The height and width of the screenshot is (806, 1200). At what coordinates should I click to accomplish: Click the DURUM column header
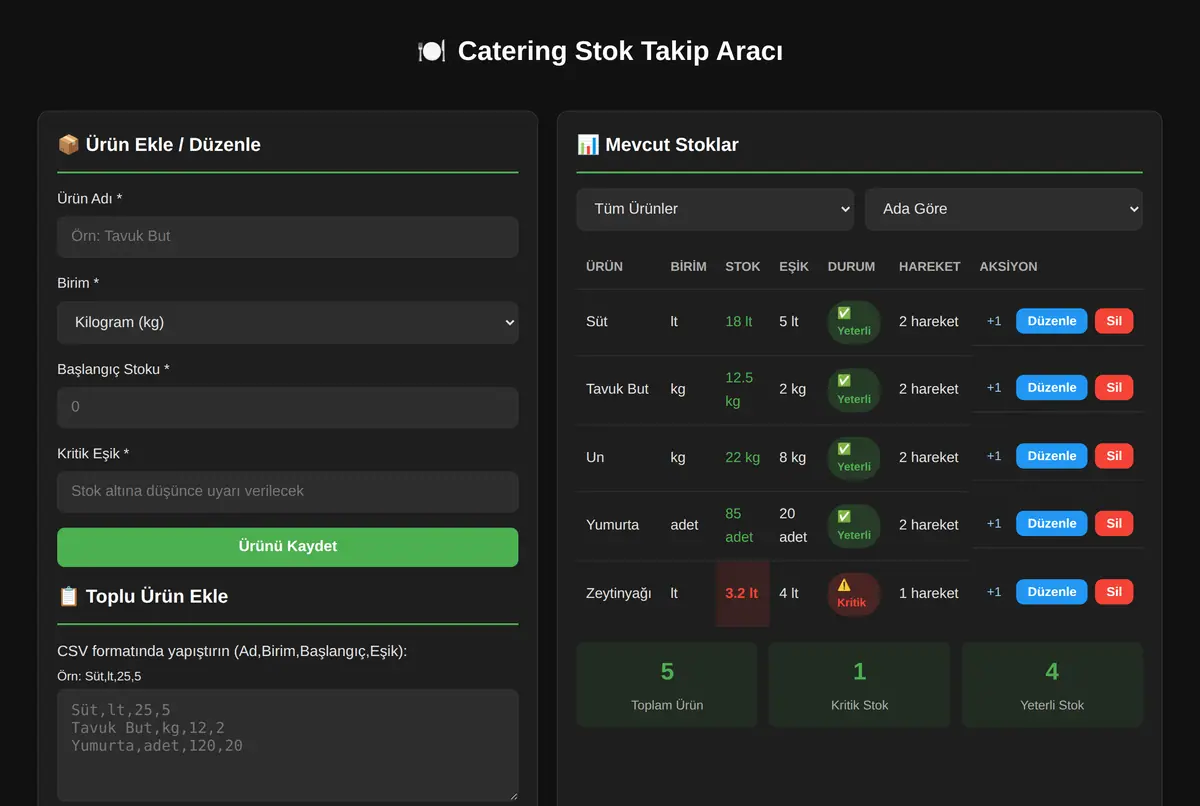851,267
